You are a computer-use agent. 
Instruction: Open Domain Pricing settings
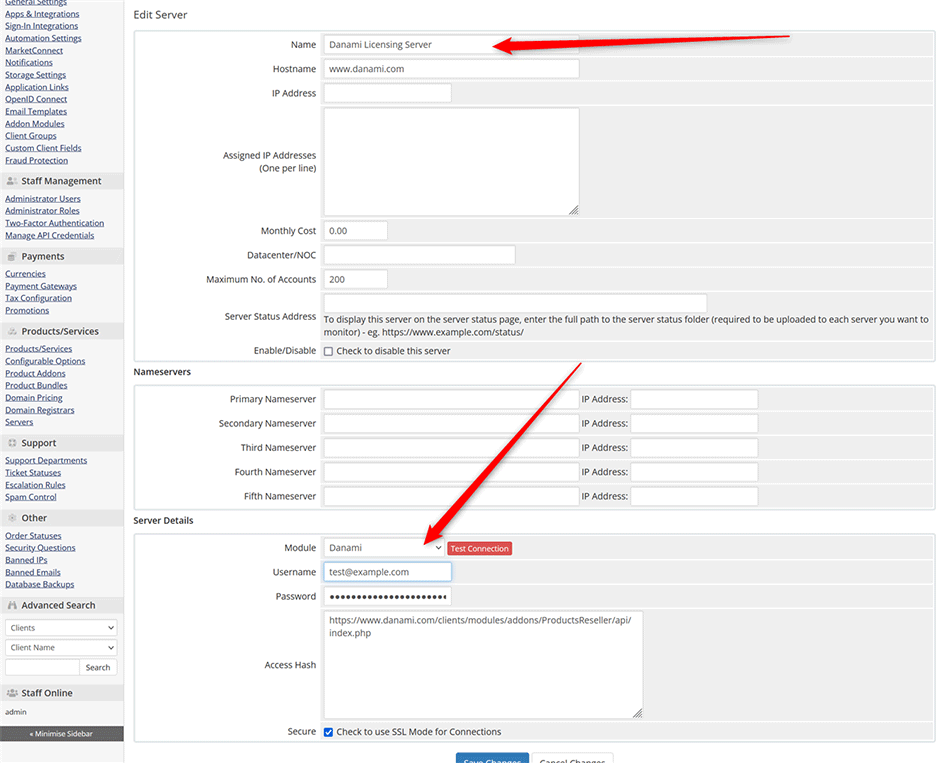point(34,397)
